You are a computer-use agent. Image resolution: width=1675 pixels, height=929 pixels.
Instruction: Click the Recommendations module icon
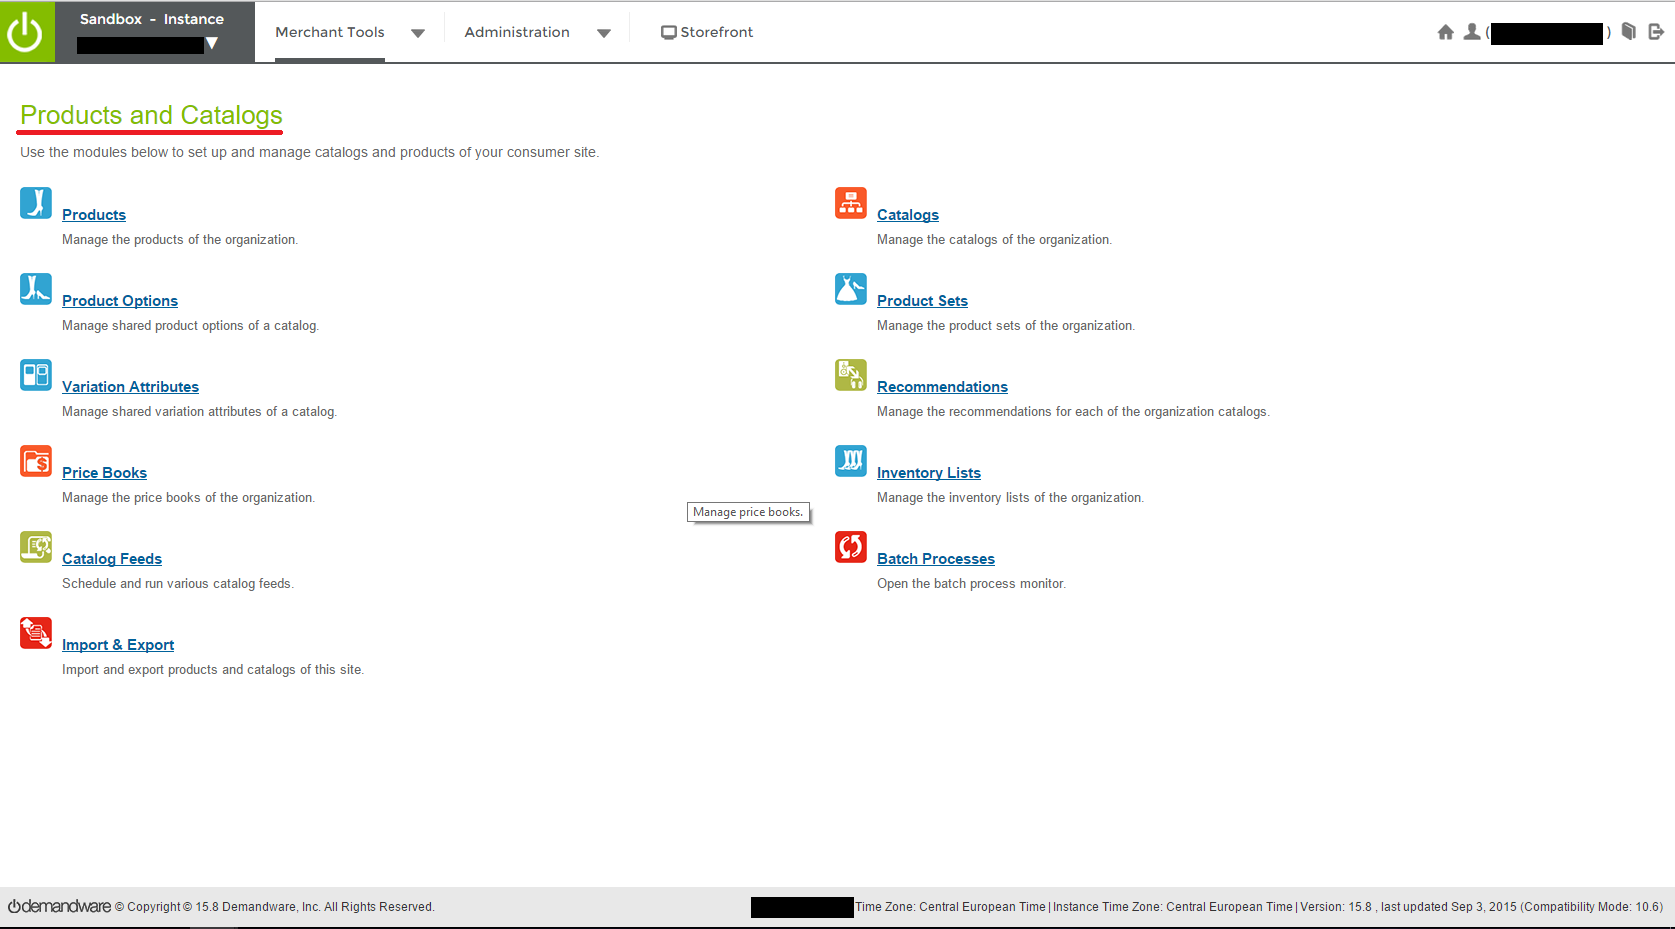(x=851, y=375)
